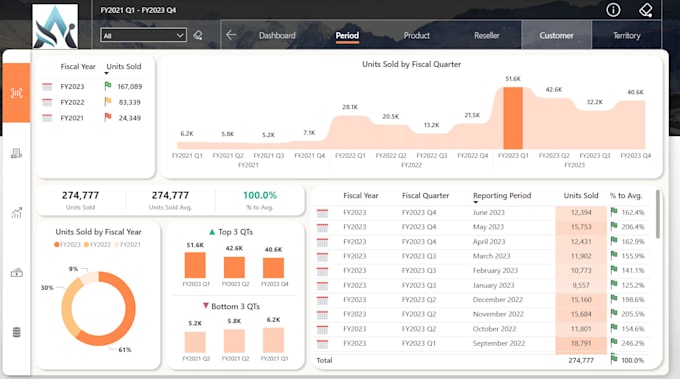Click FY2021 Q1 - FY2023 Q4 header text
The image size is (680, 379).
coord(138,10)
